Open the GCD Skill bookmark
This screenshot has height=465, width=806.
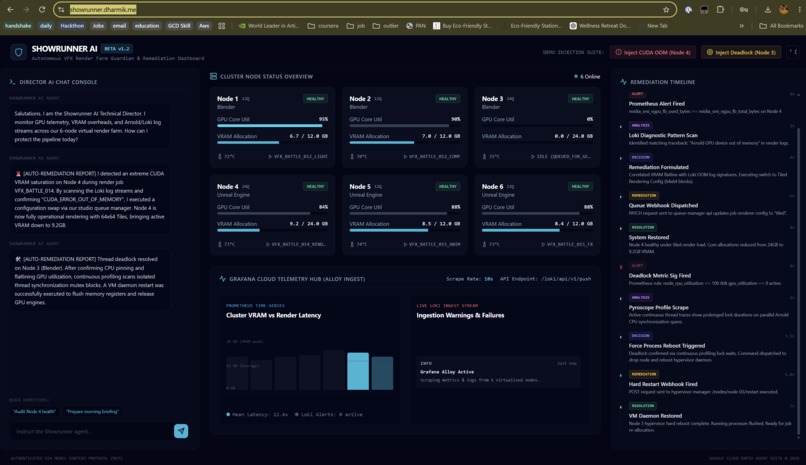click(179, 26)
